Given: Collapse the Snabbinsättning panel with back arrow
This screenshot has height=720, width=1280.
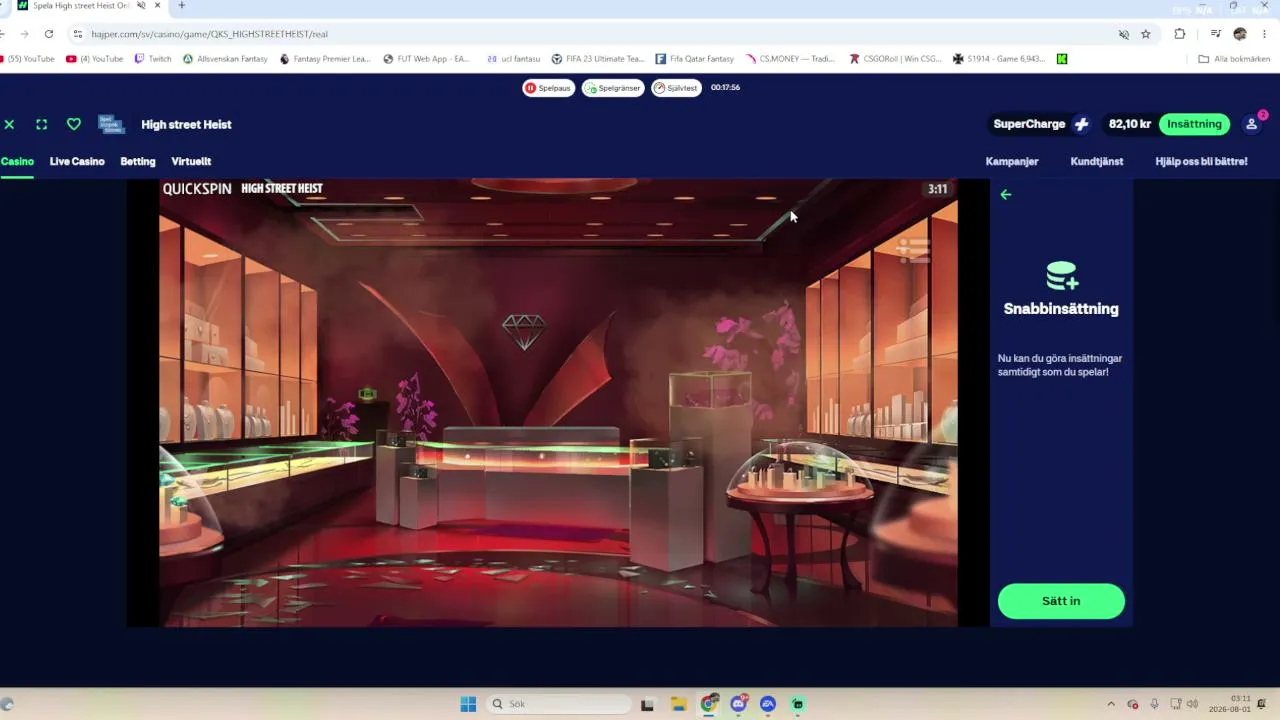Looking at the screenshot, I should [1006, 195].
